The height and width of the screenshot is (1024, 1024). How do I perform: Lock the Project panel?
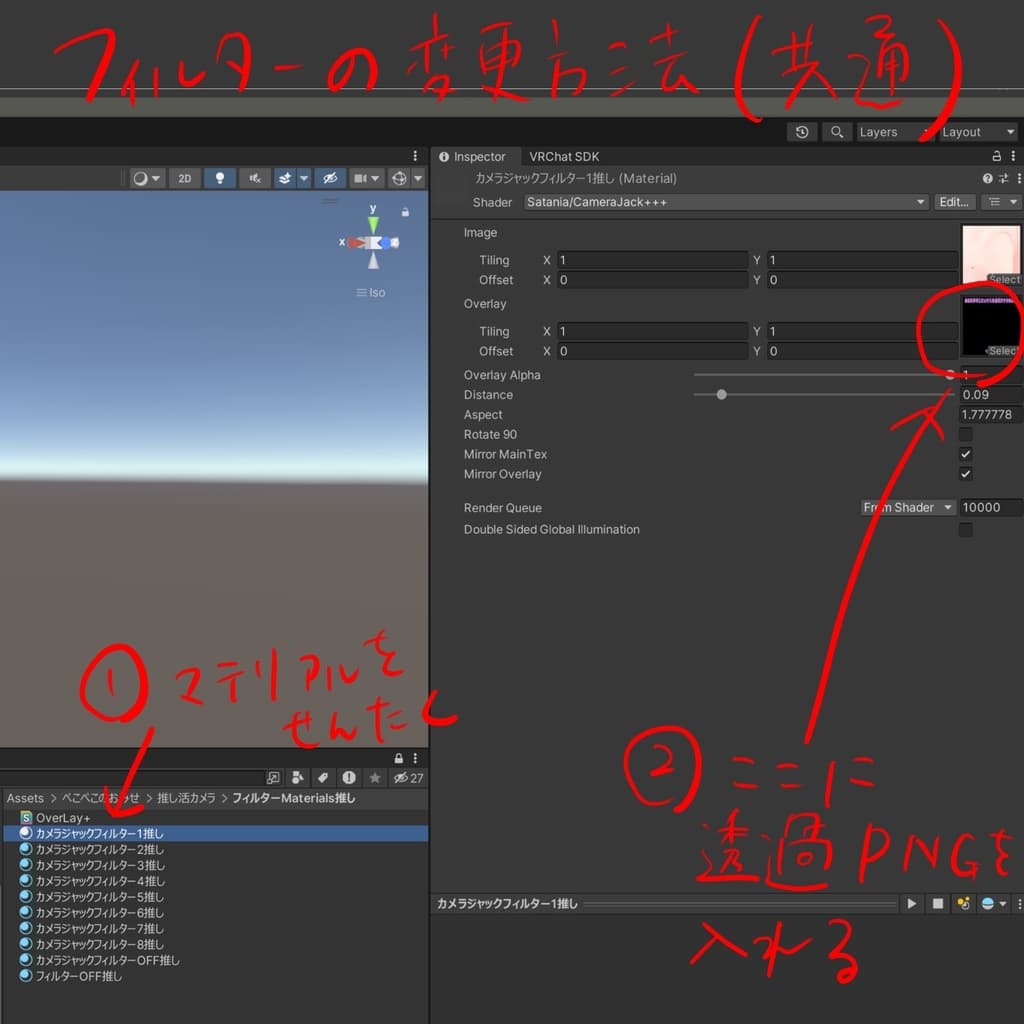point(398,758)
